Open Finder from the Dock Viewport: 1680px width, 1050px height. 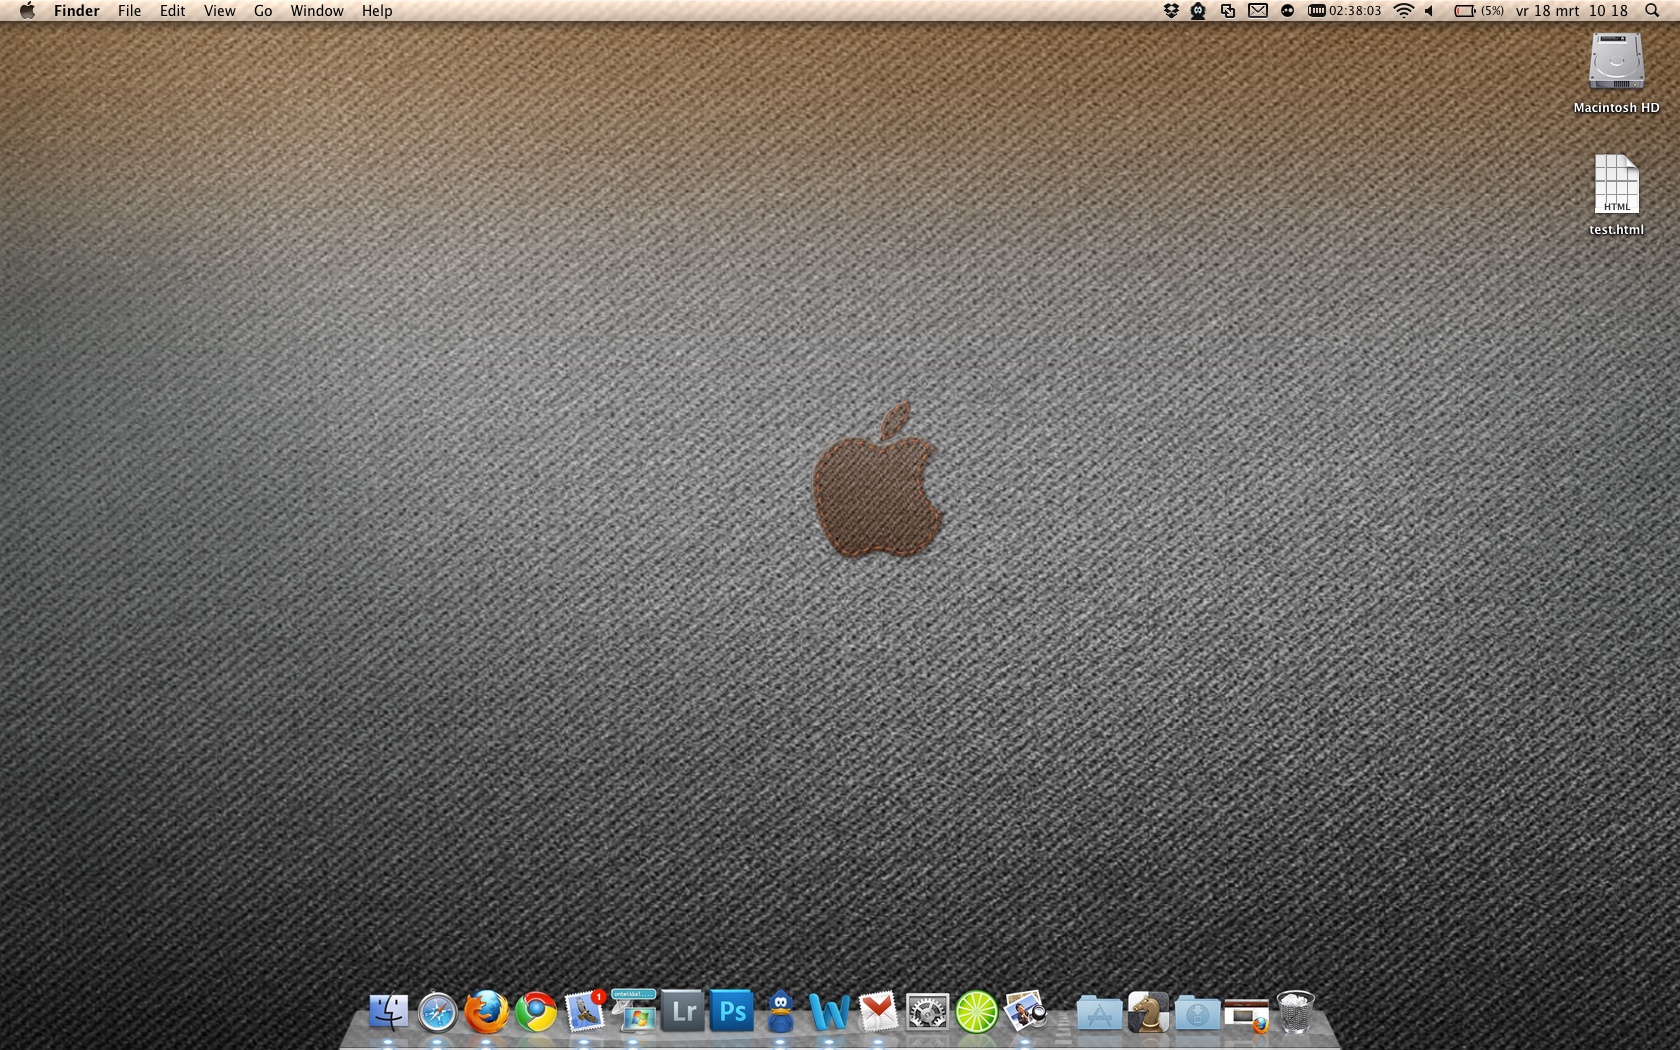tap(388, 1012)
